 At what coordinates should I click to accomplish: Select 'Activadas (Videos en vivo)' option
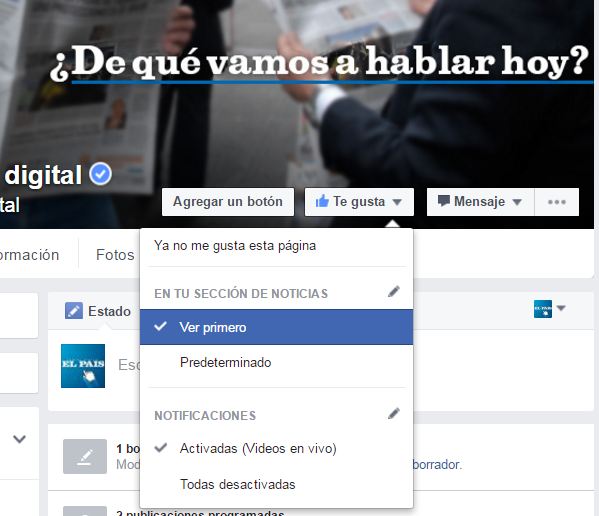click(x=276, y=448)
